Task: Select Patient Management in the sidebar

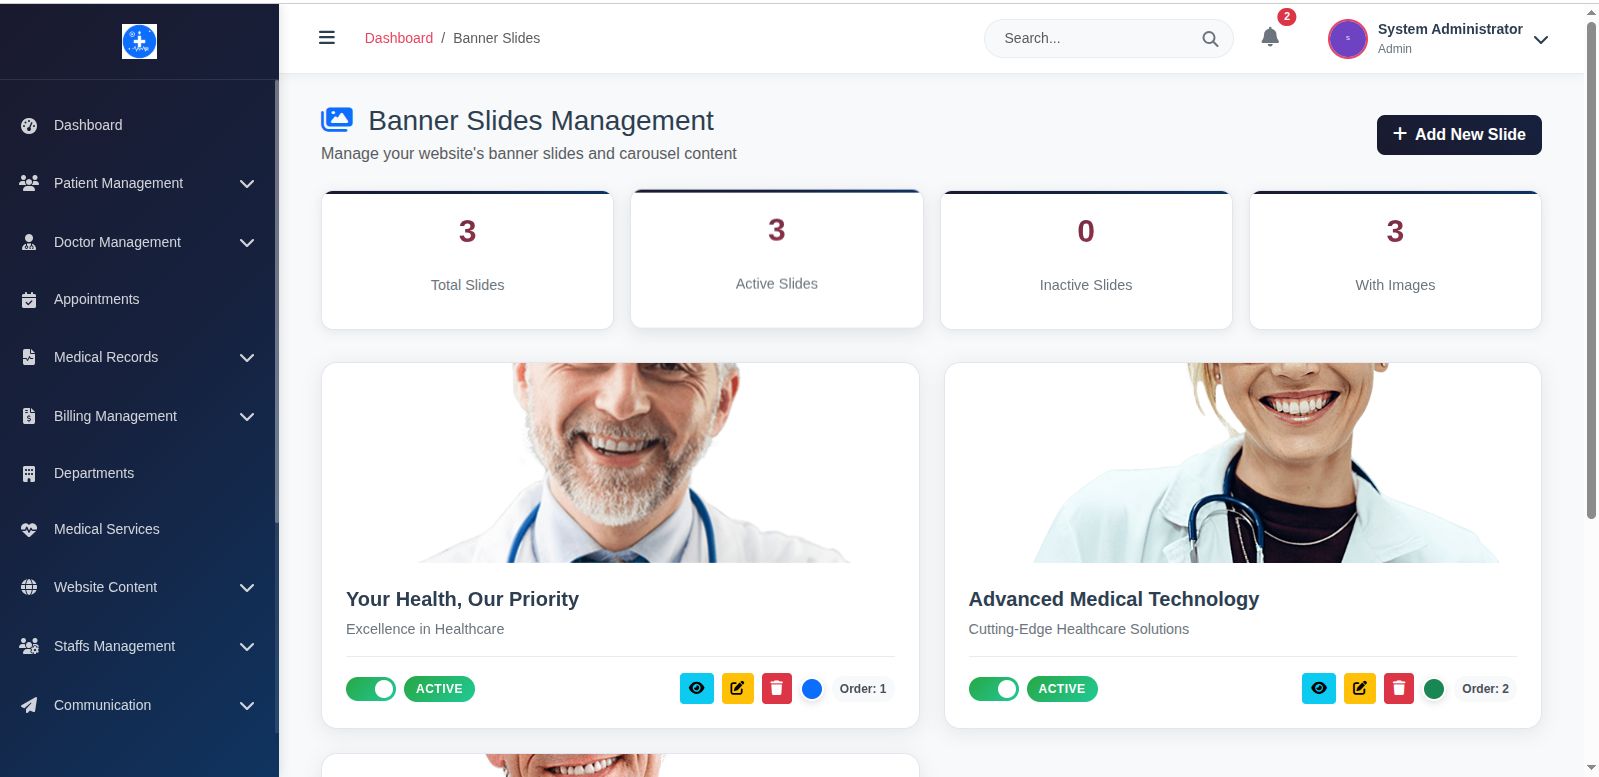Action: [118, 183]
